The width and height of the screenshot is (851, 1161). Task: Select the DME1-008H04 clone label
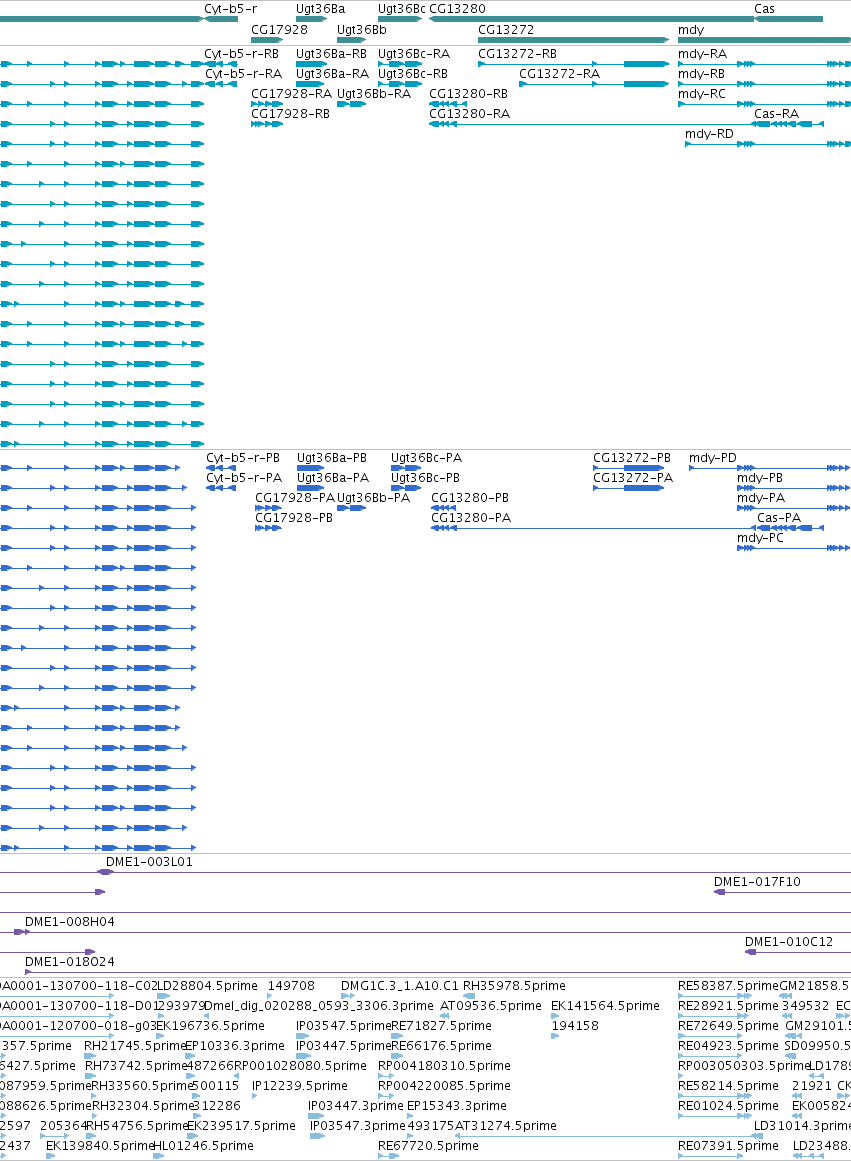click(70, 923)
